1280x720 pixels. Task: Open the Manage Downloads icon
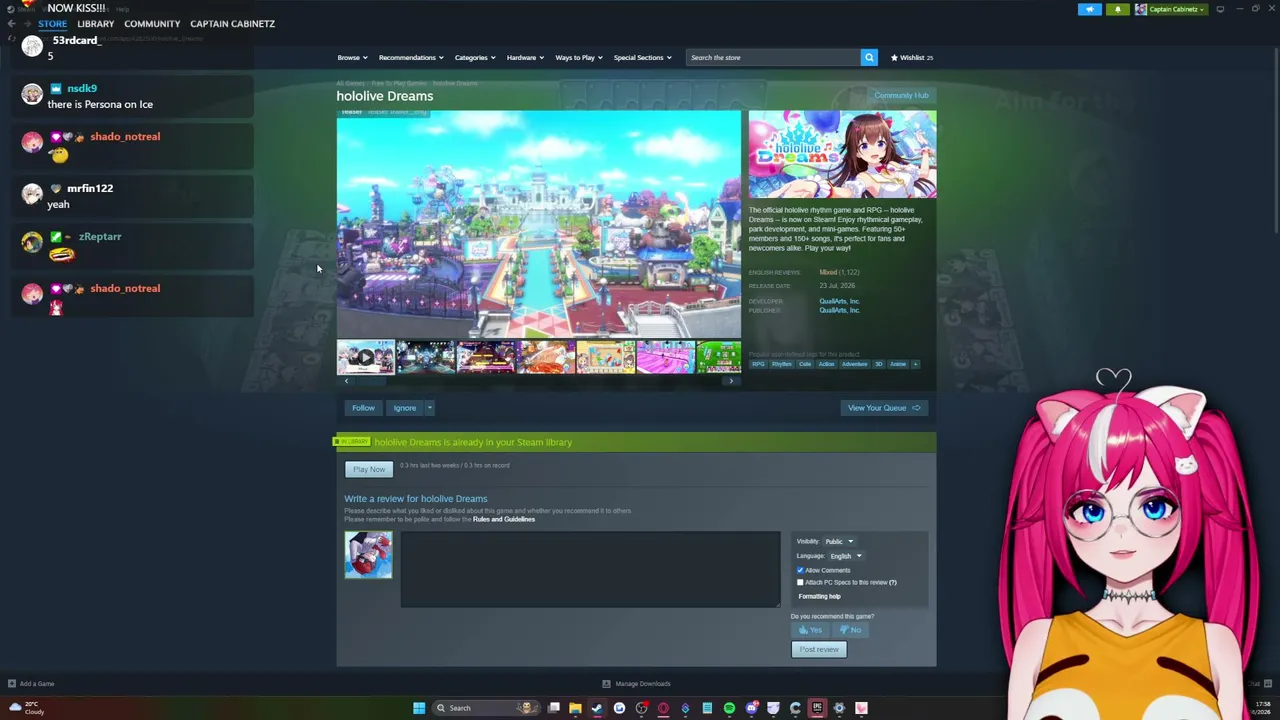[x=606, y=684]
